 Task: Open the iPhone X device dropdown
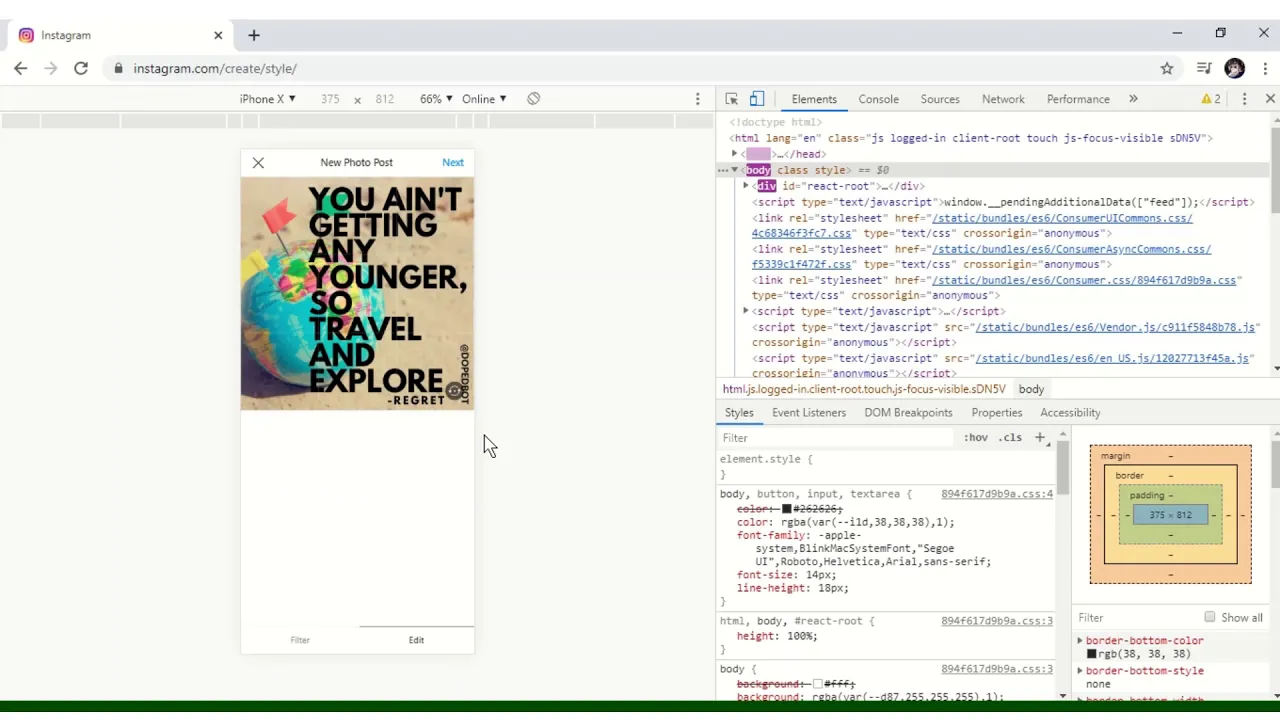pos(267,99)
